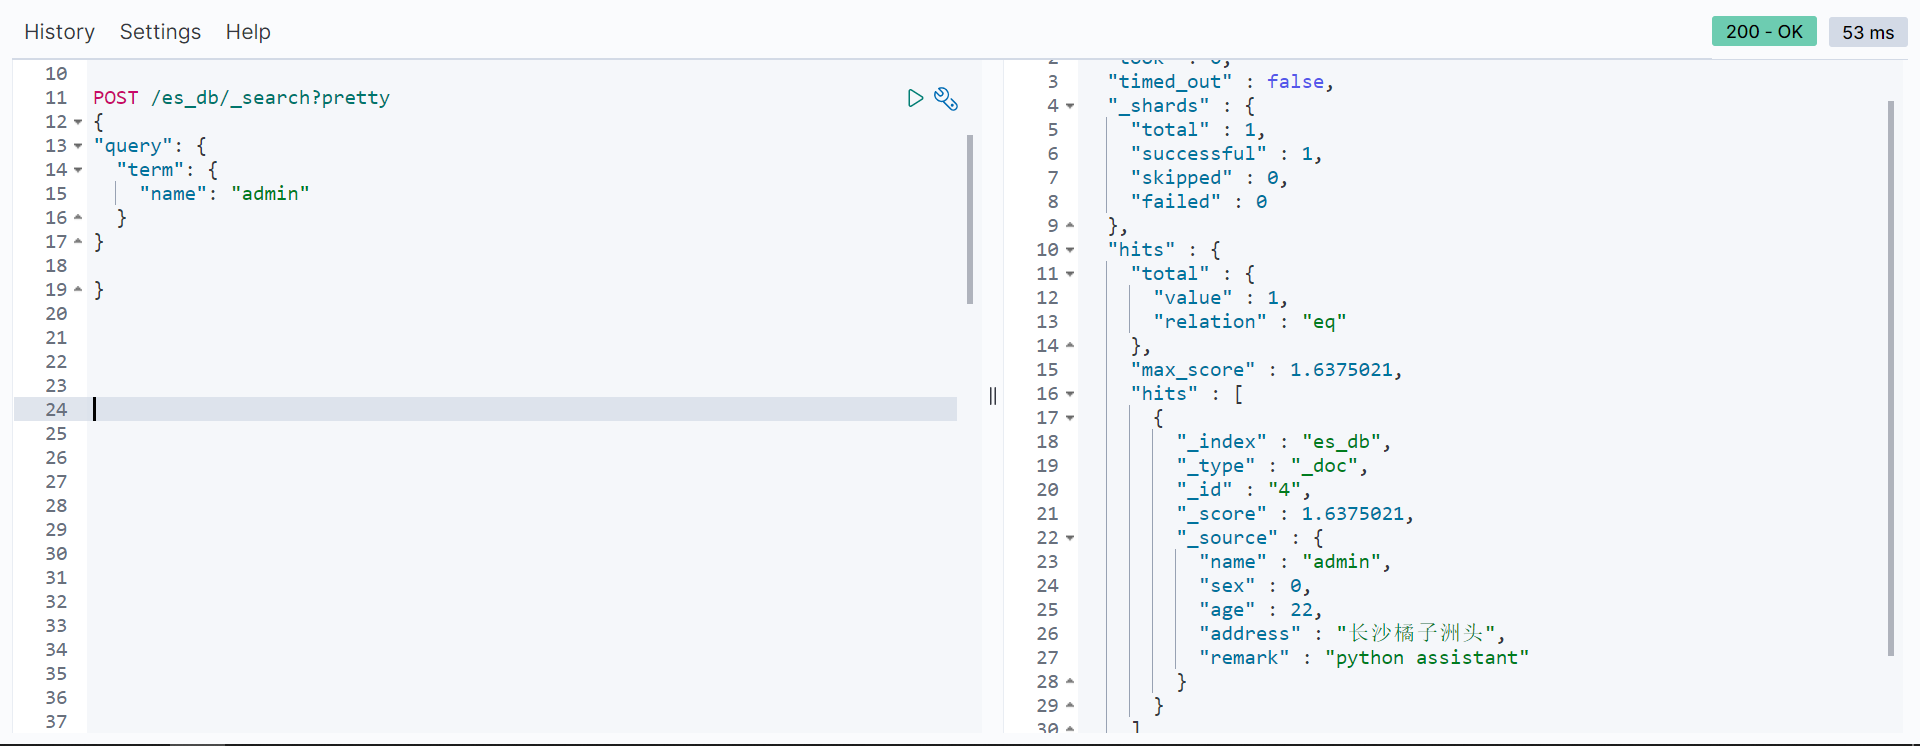Grab the editor pane vertical scrollbar

pyautogui.click(x=970, y=219)
